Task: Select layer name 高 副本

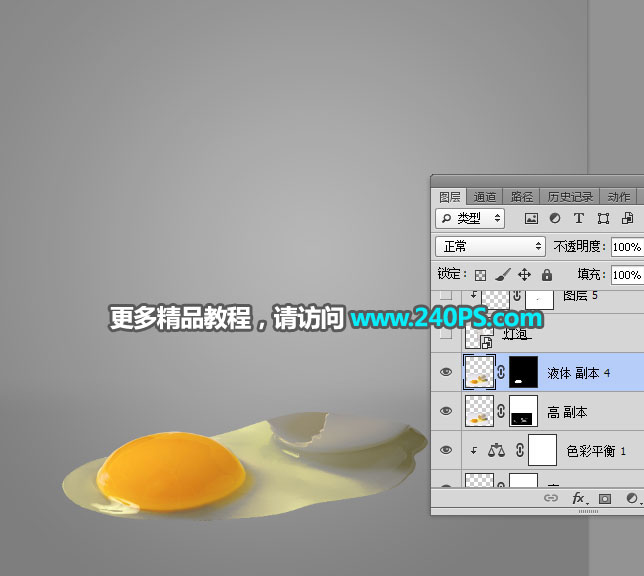Action: coord(567,412)
